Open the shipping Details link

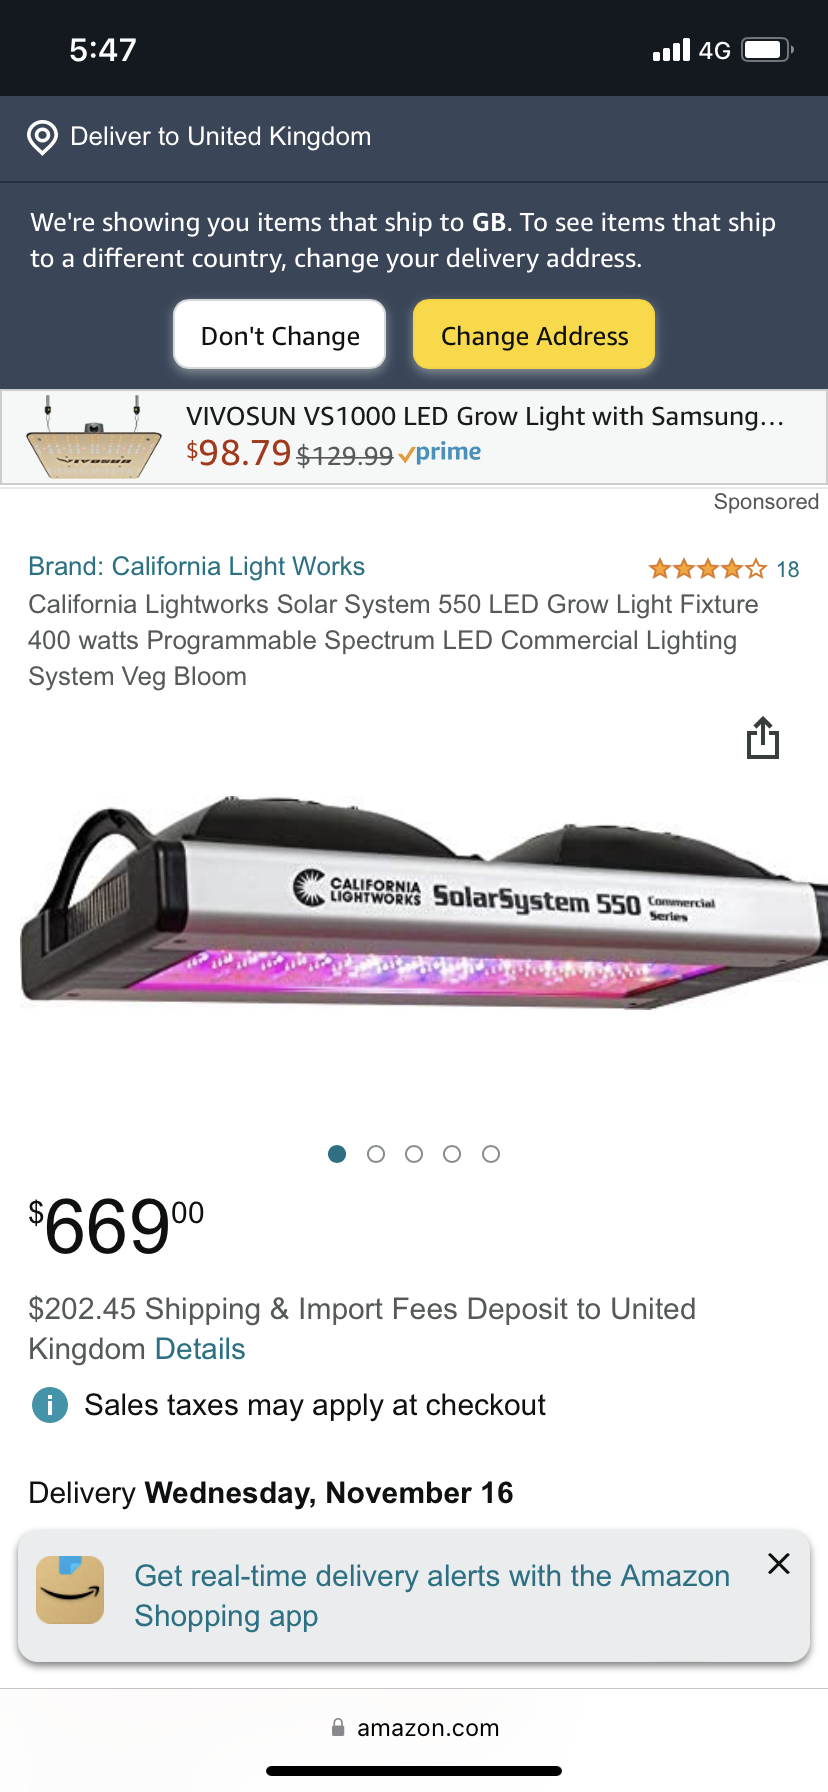200,1349
